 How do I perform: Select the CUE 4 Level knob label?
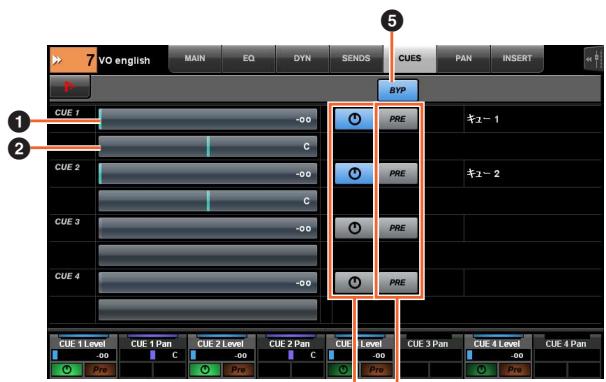point(497,343)
